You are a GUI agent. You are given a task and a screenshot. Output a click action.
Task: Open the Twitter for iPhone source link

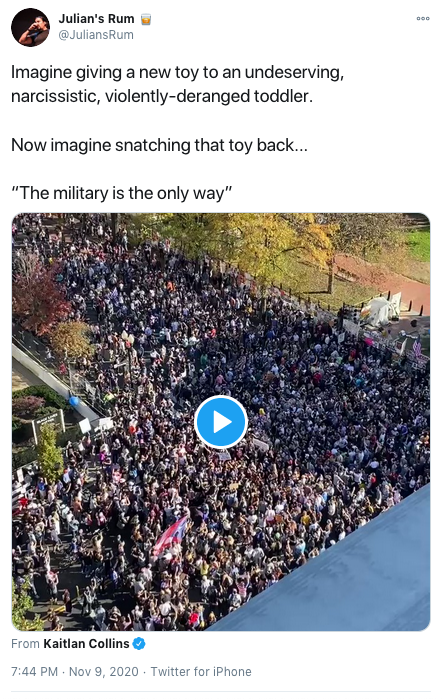point(201,671)
